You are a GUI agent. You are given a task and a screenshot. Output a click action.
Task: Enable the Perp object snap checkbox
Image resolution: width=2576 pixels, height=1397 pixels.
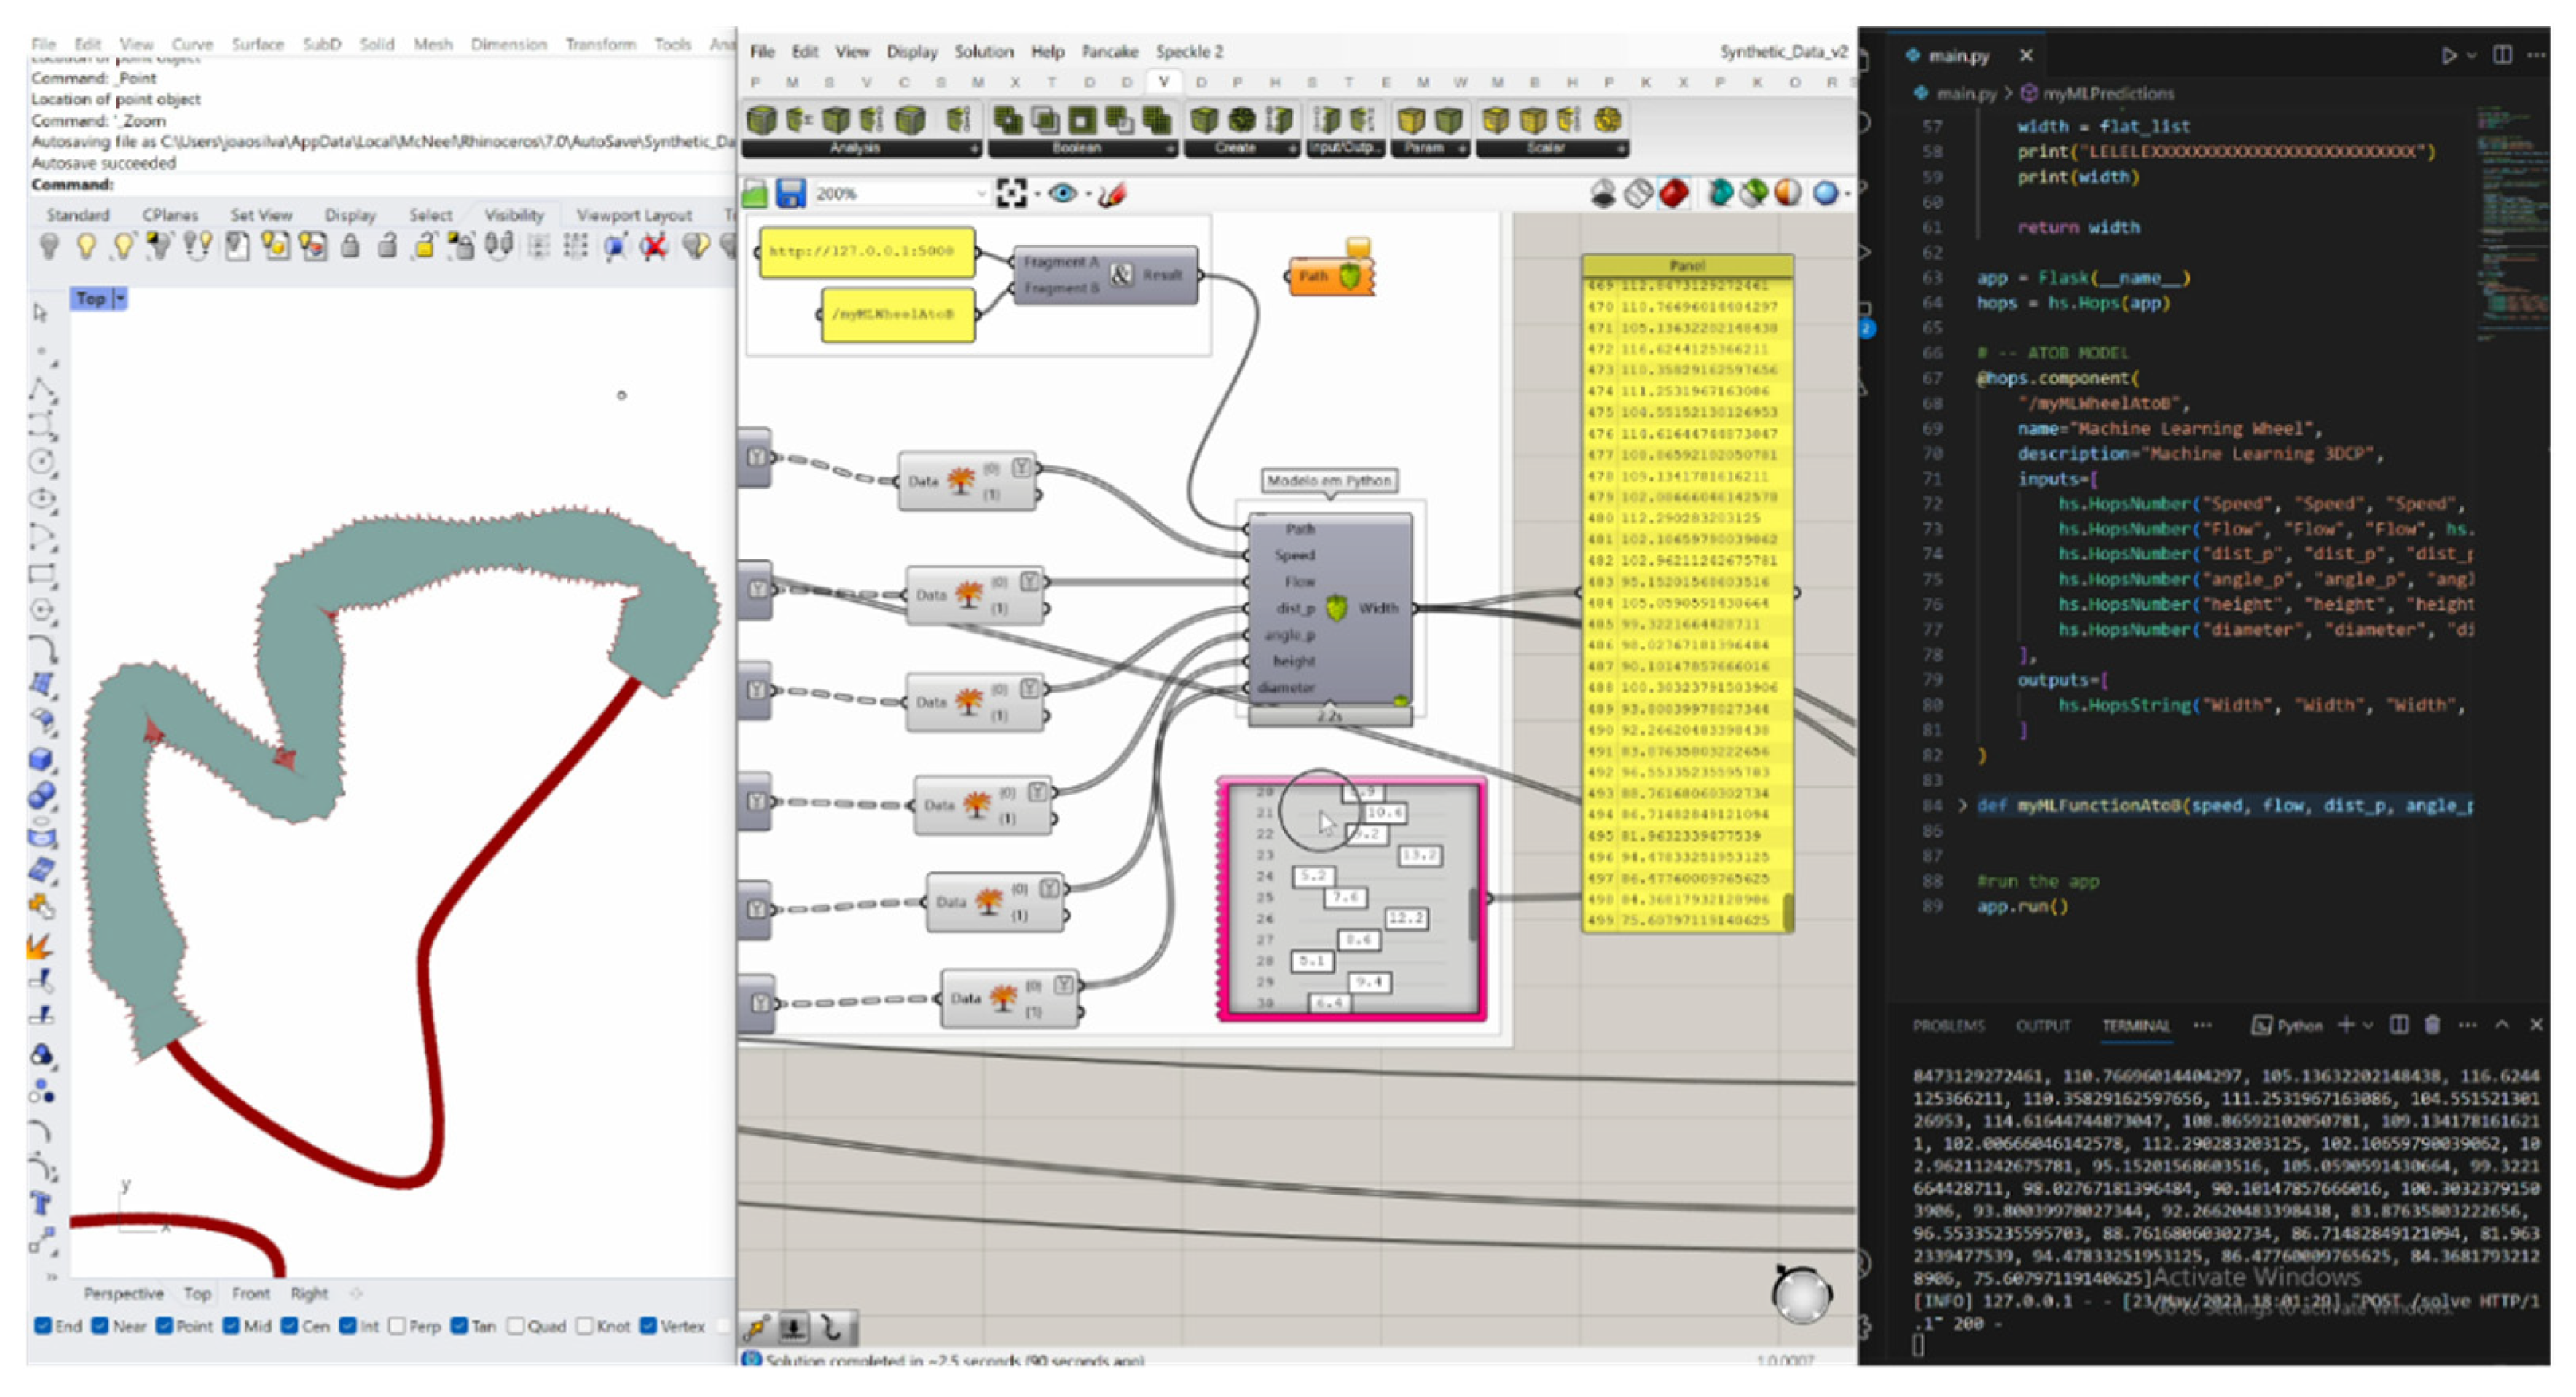397,1326
